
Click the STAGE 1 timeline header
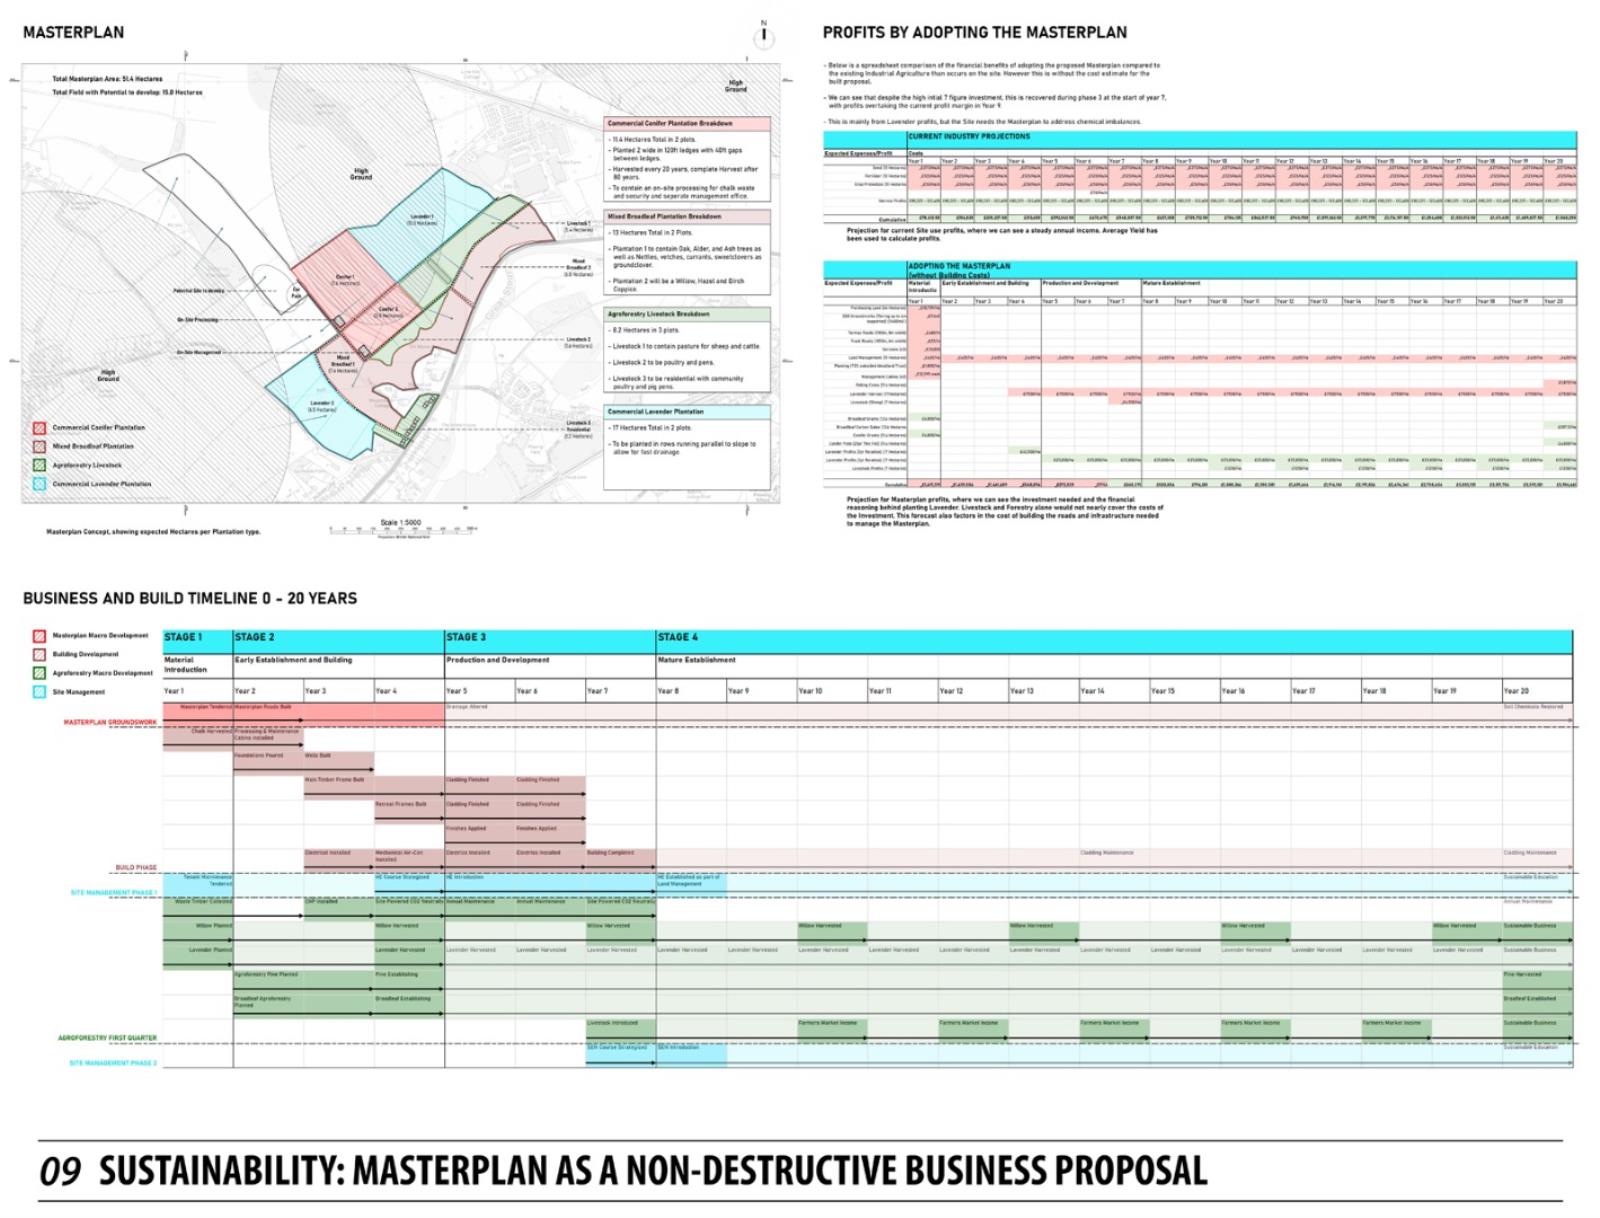point(197,642)
